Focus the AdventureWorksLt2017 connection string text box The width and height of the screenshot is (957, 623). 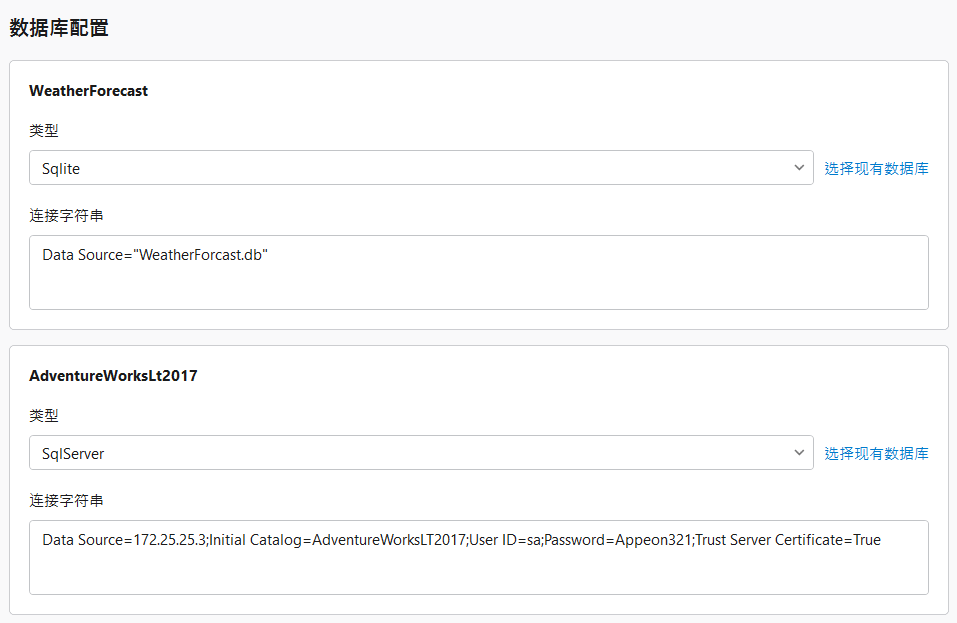[x=478, y=570]
